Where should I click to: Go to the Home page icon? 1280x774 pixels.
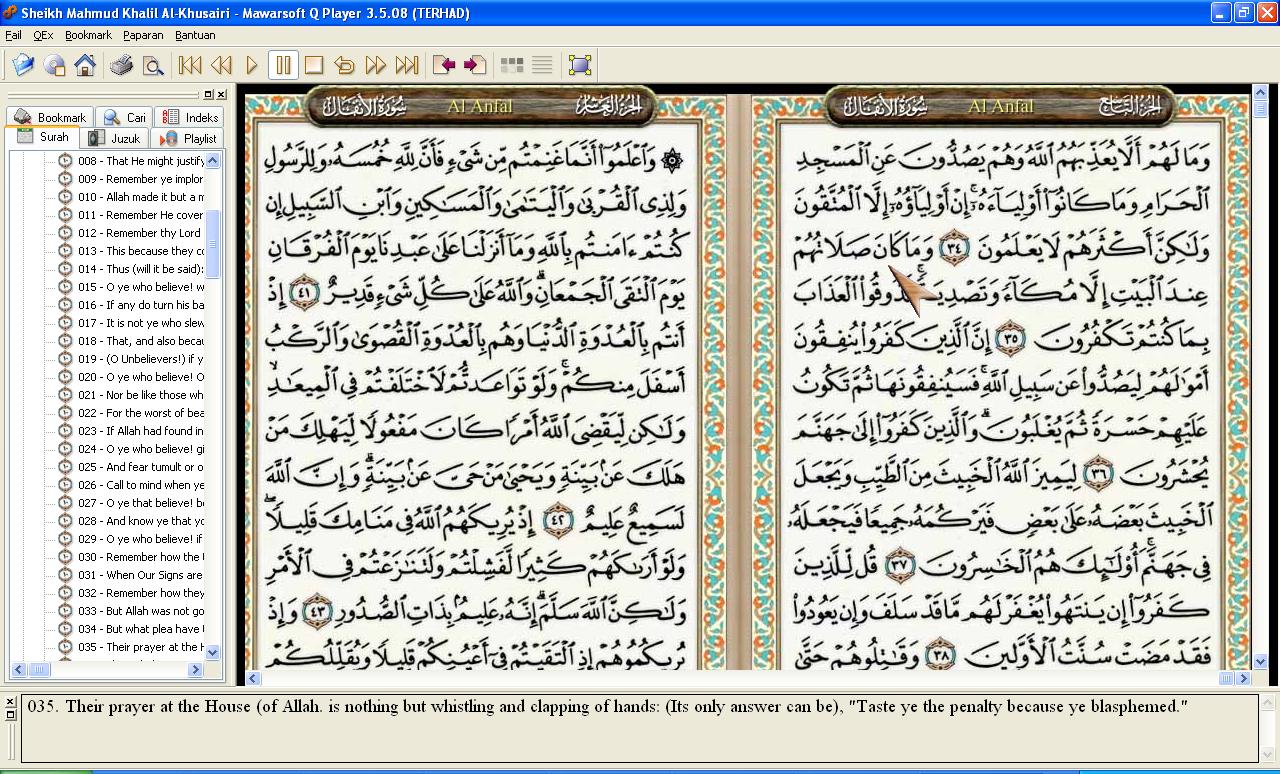pos(85,66)
